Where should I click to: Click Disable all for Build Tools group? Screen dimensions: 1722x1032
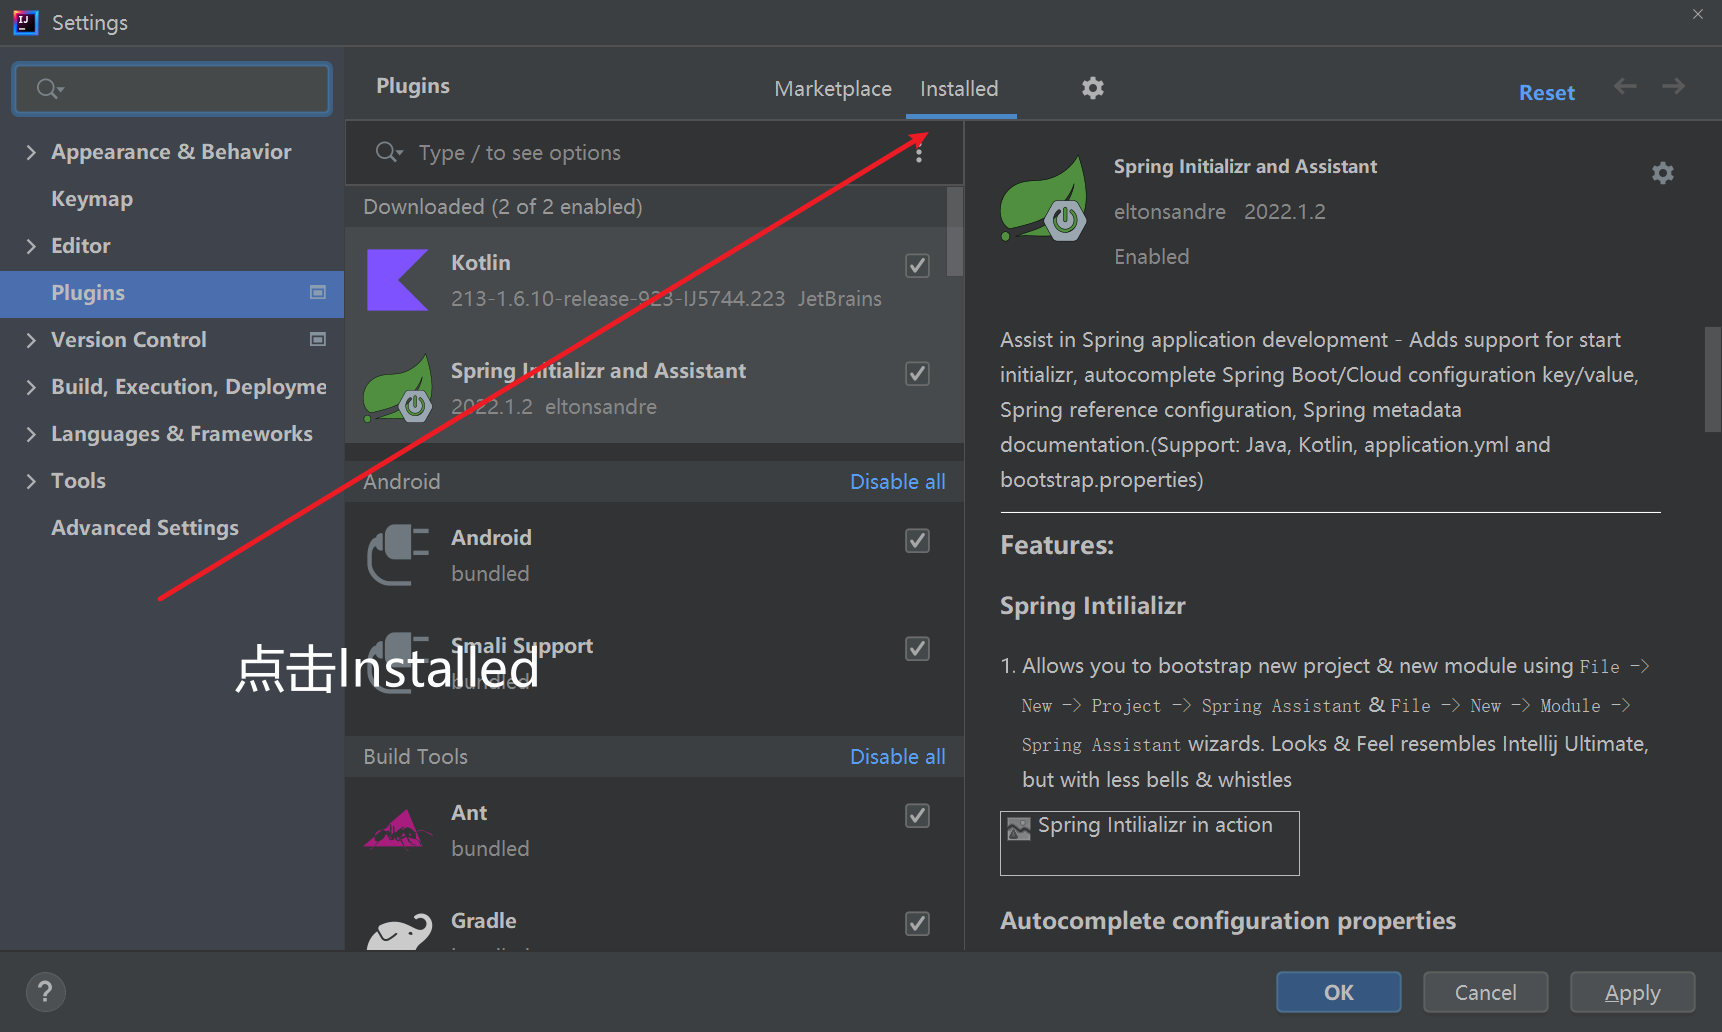(897, 756)
